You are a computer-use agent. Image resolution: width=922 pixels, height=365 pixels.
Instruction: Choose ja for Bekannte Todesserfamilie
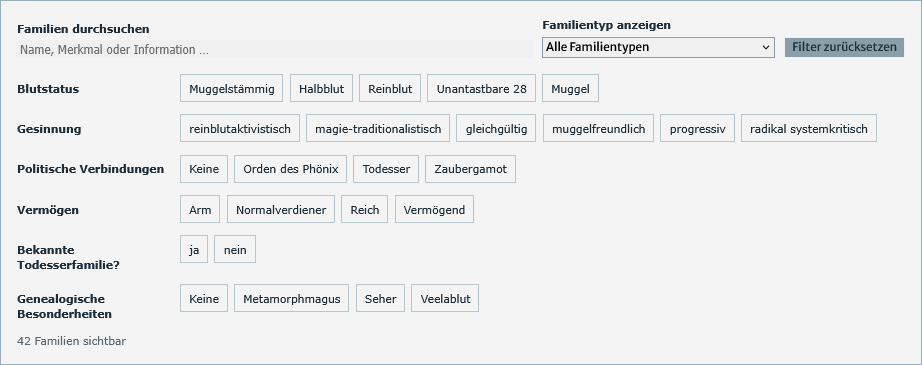pyautogui.click(x=194, y=250)
